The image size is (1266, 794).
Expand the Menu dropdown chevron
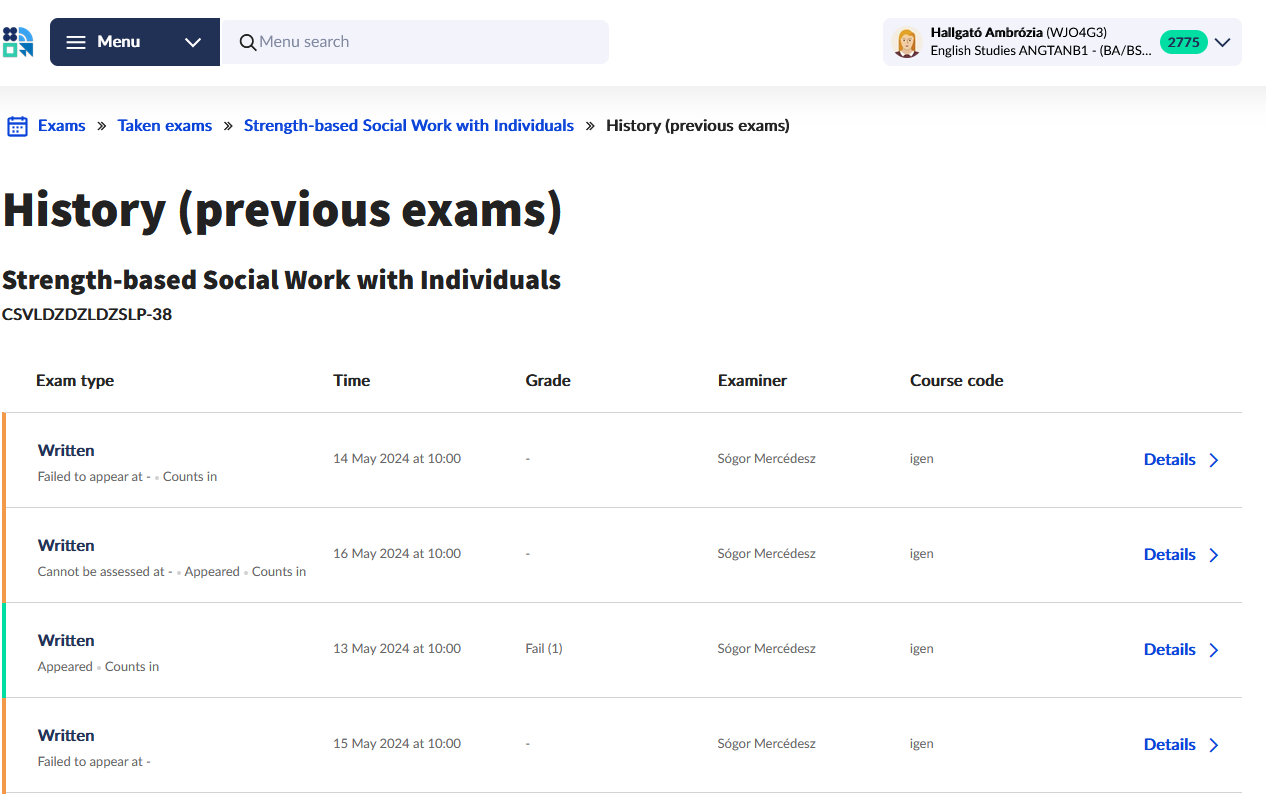click(x=193, y=42)
